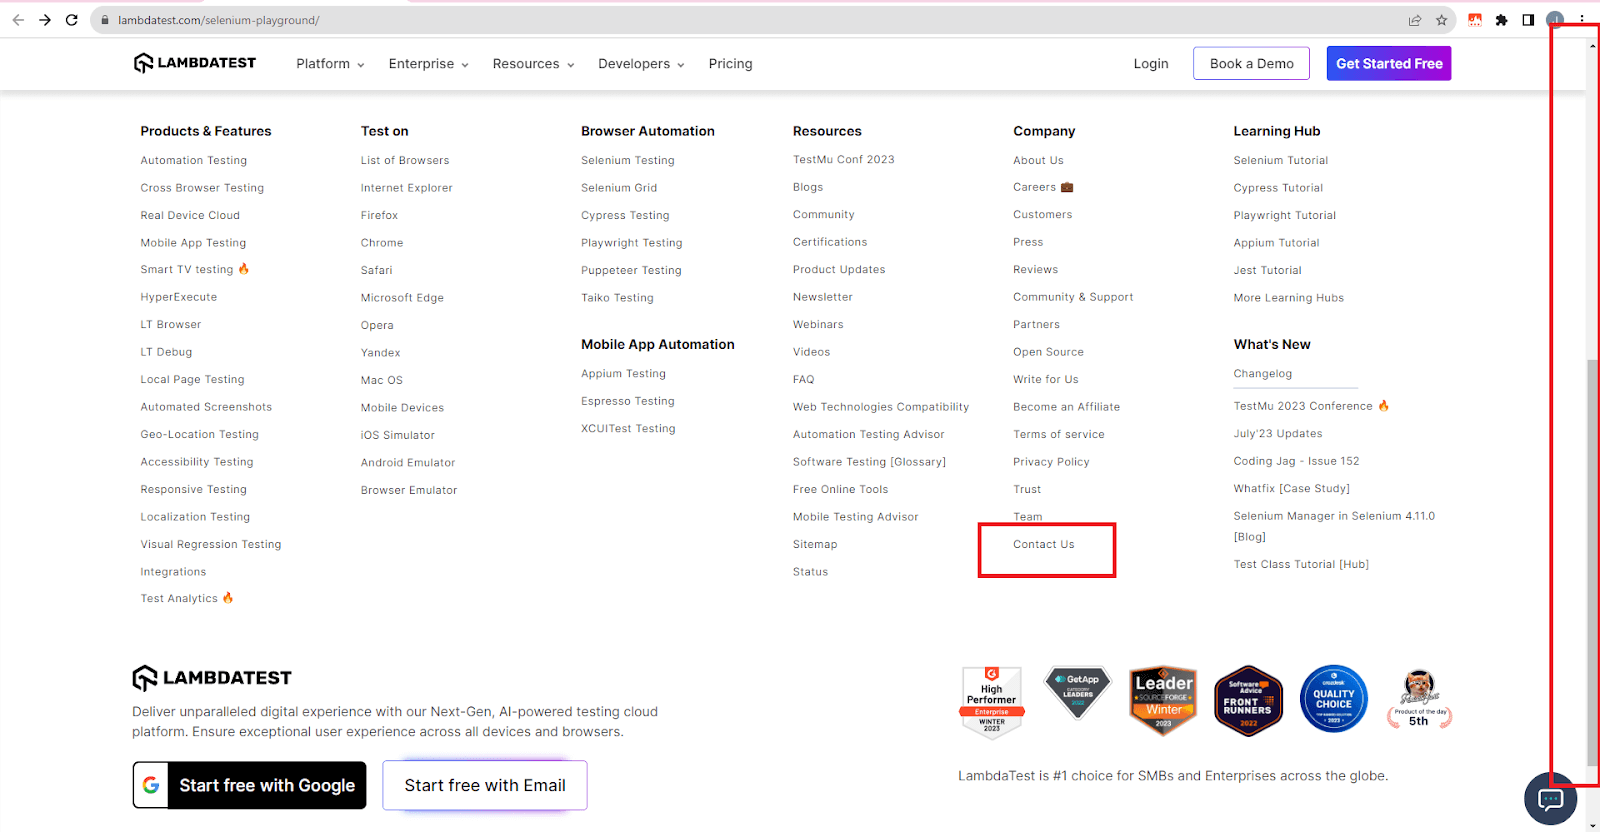1600x832 pixels.
Task: Visit the HyperExecute page
Action: coord(179,297)
